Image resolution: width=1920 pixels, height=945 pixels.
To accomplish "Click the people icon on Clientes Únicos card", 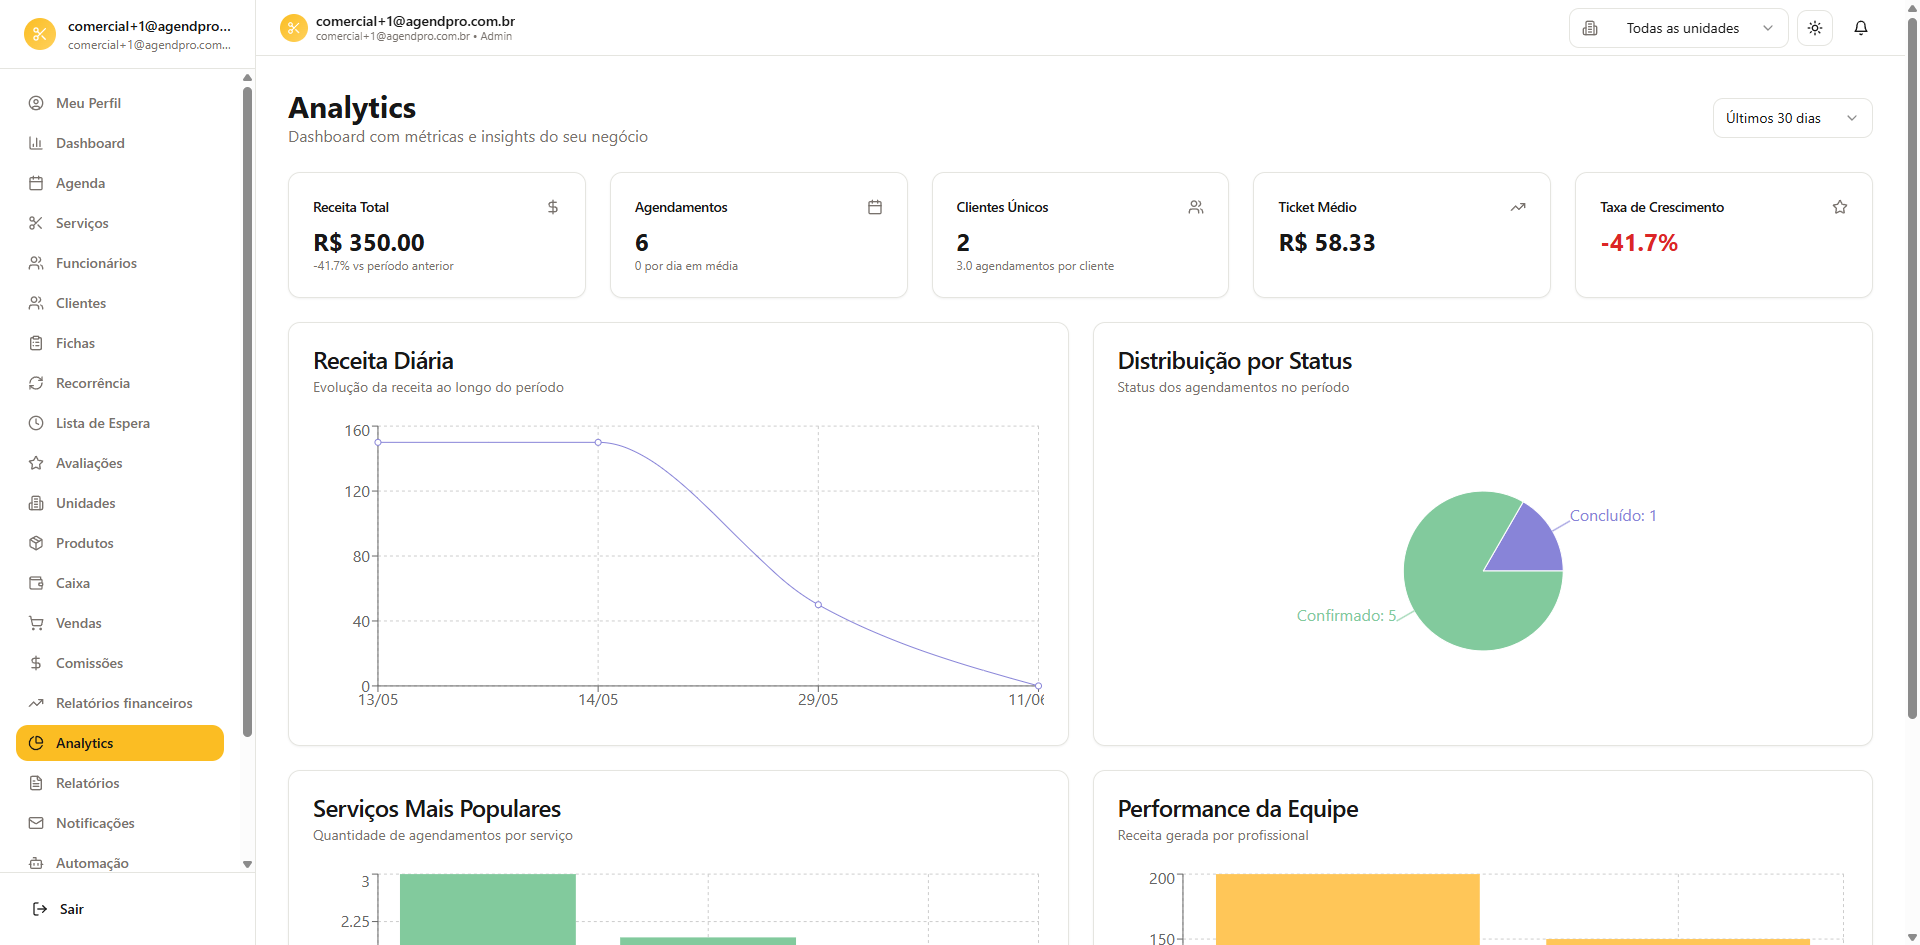I will (x=1196, y=207).
